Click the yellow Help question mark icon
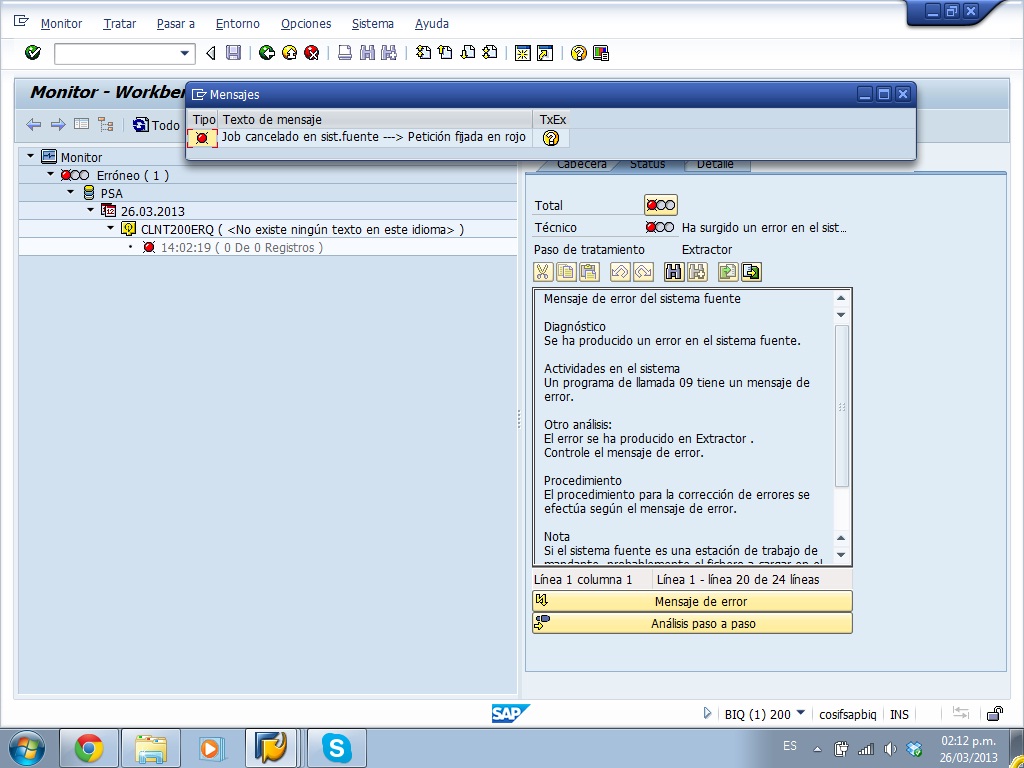 [x=578, y=53]
